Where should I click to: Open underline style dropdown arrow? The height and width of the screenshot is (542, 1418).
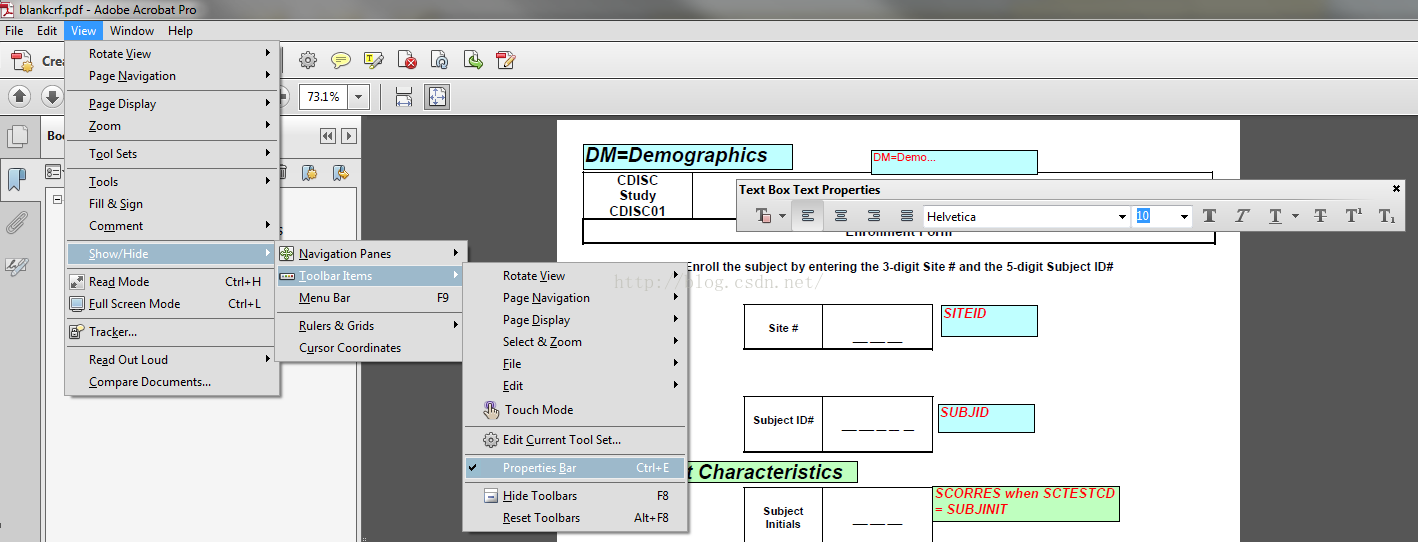1295,216
